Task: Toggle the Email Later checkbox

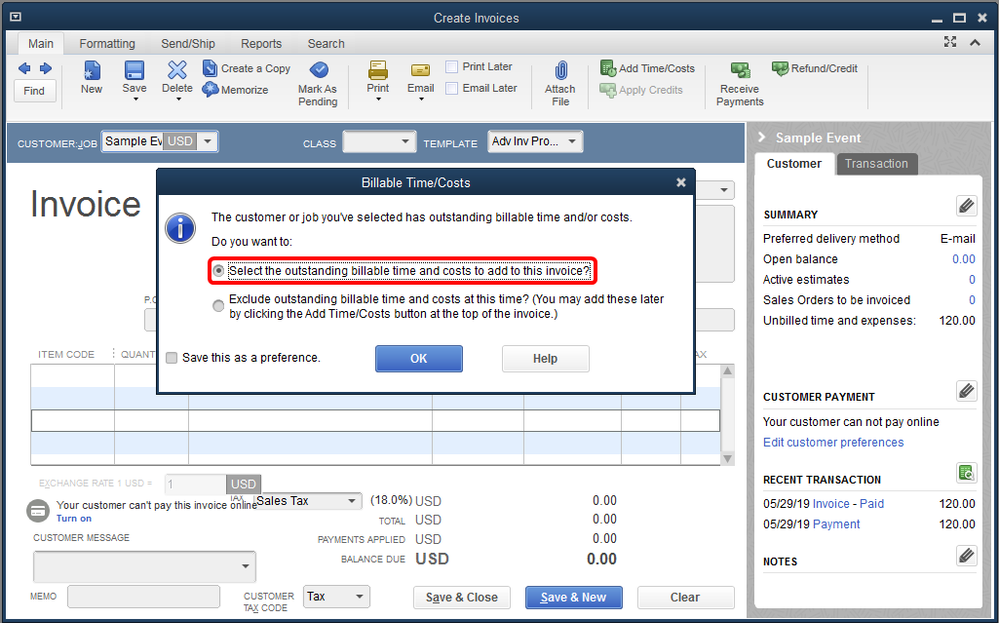Action: click(x=452, y=89)
